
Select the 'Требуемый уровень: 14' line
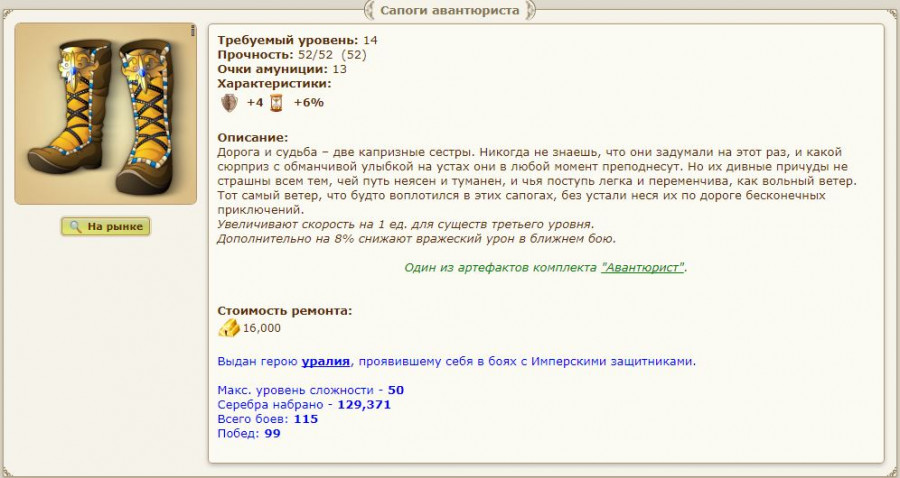297,40
